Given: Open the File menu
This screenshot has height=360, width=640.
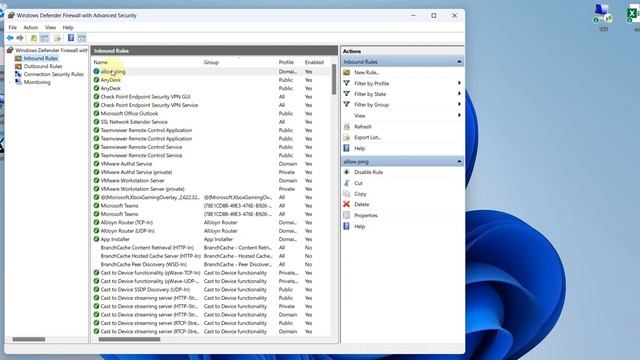Looking at the screenshot, I should (13, 27).
